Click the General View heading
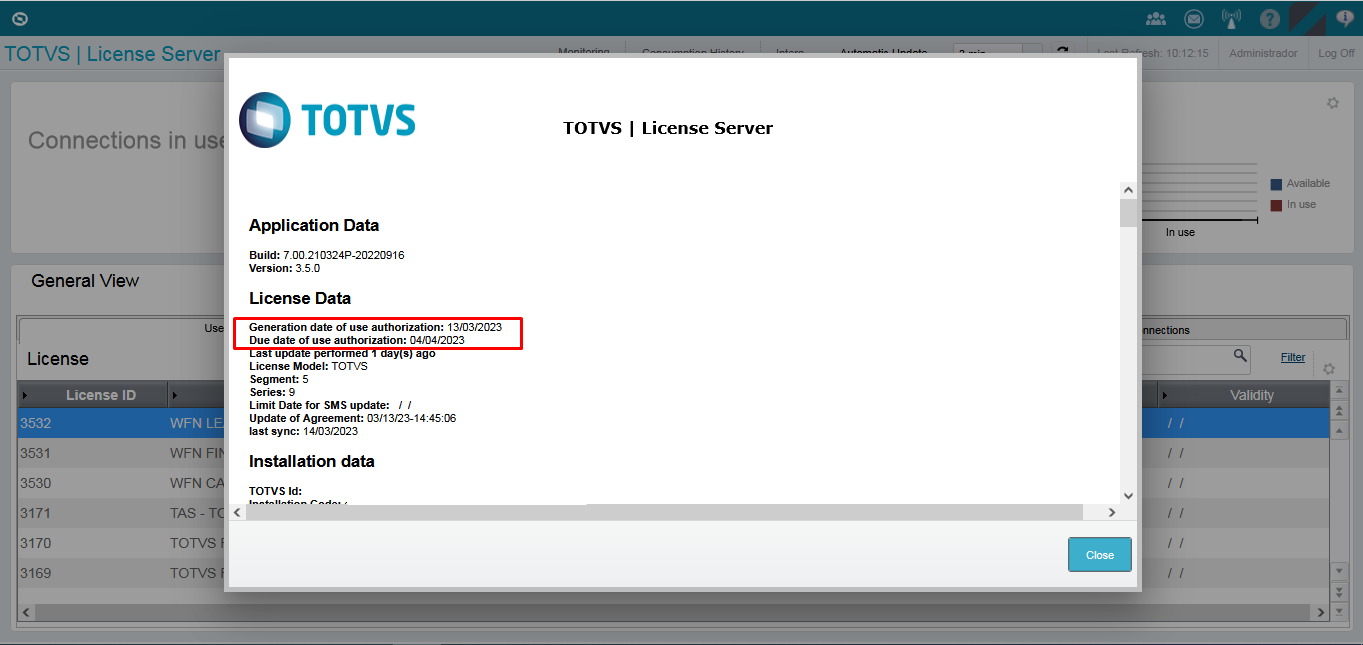This screenshot has height=645, width=1363. click(x=85, y=281)
